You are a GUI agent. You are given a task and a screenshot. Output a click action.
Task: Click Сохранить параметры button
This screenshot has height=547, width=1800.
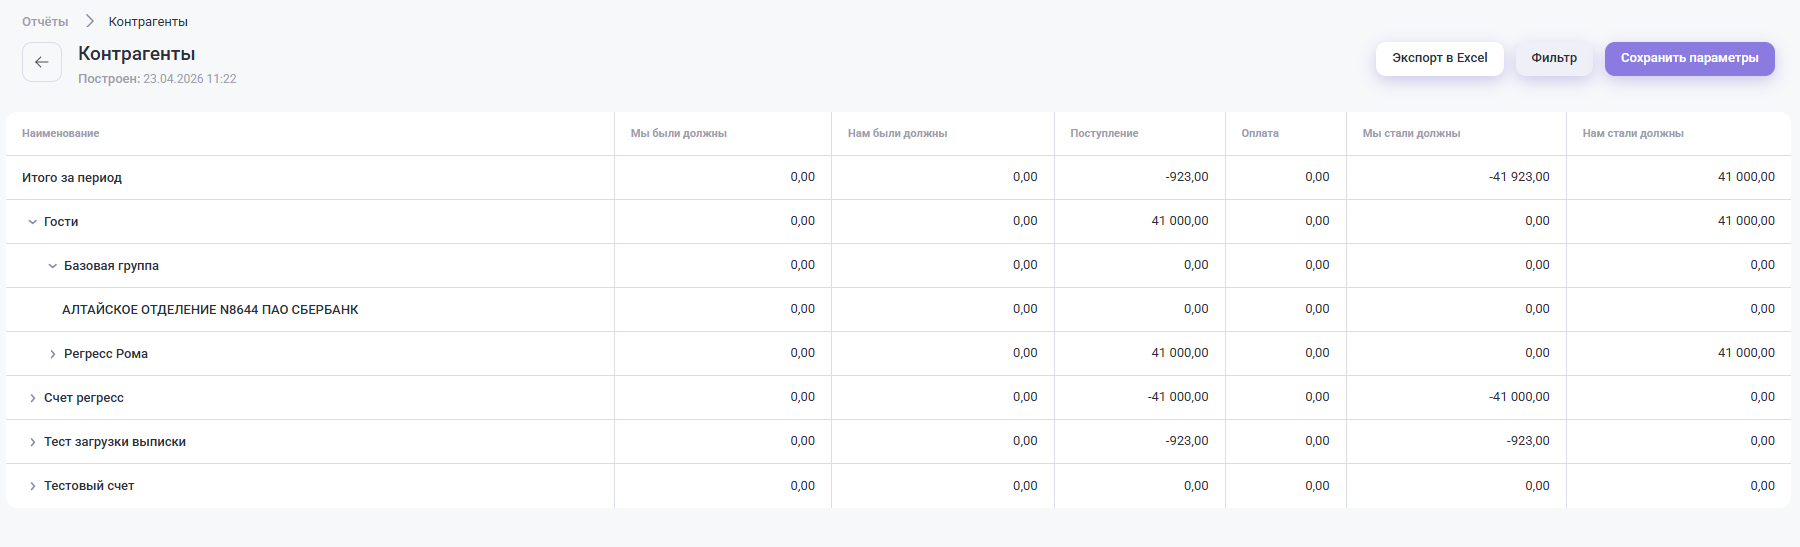[x=1689, y=58]
